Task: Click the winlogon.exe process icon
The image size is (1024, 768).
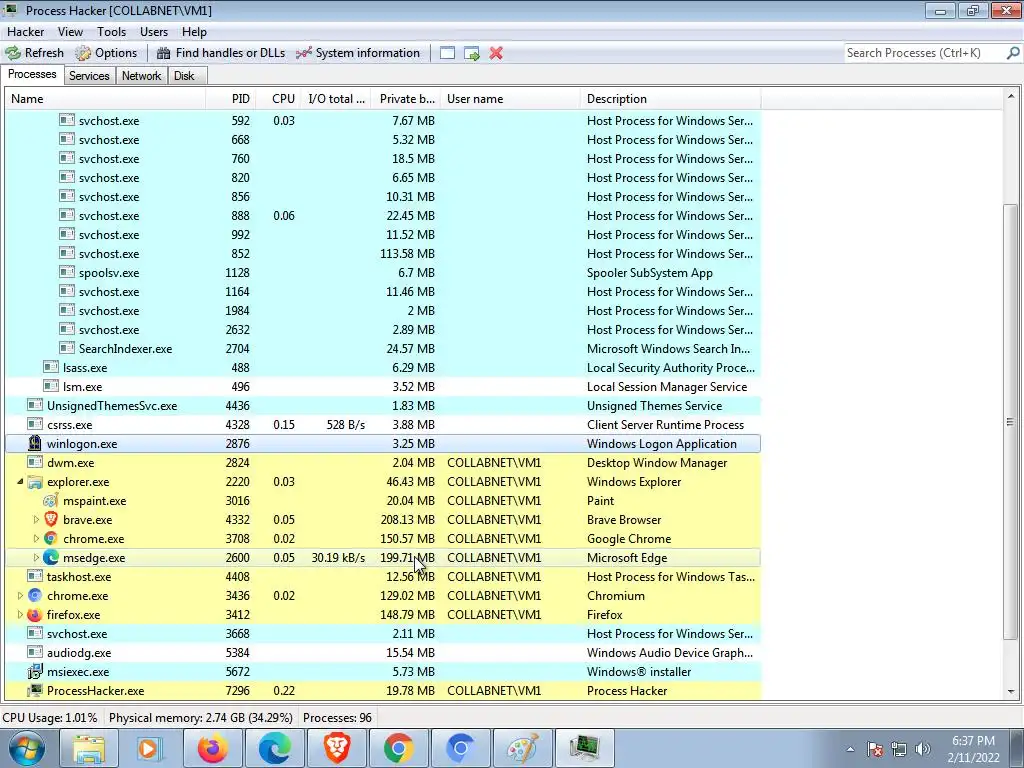Action: pyautogui.click(x=35, y=443)
